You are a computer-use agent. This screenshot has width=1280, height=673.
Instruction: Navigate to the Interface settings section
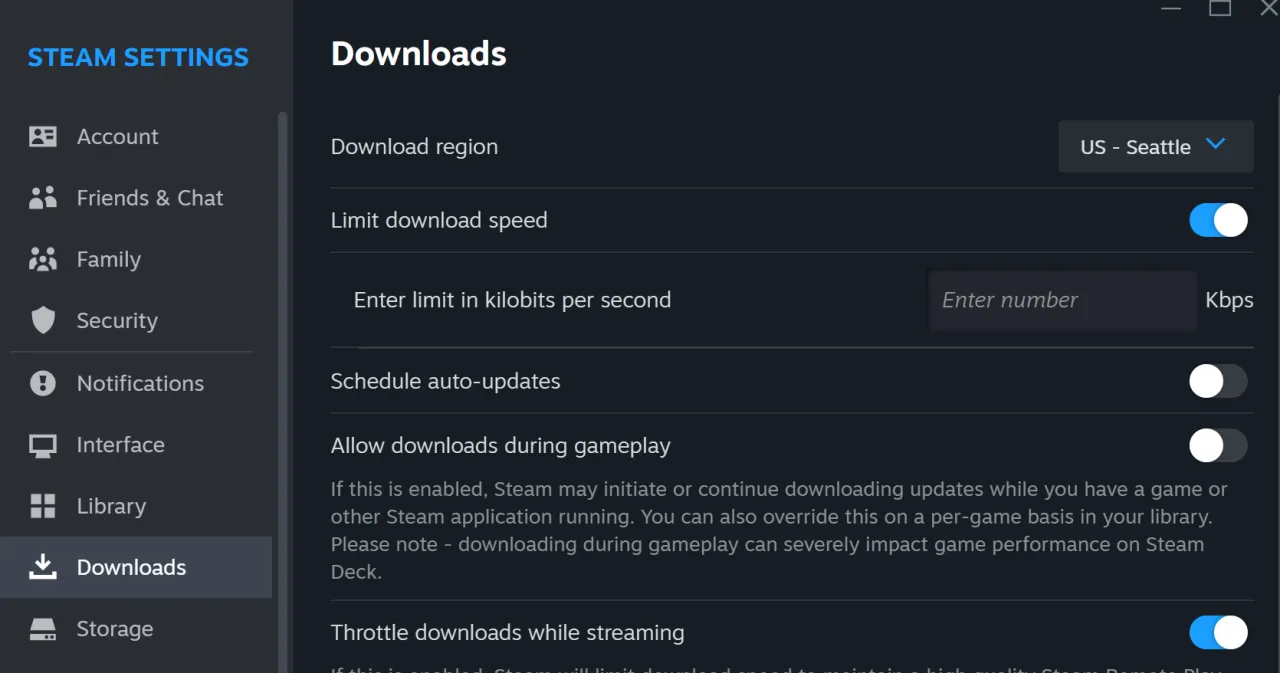[121, 444]
